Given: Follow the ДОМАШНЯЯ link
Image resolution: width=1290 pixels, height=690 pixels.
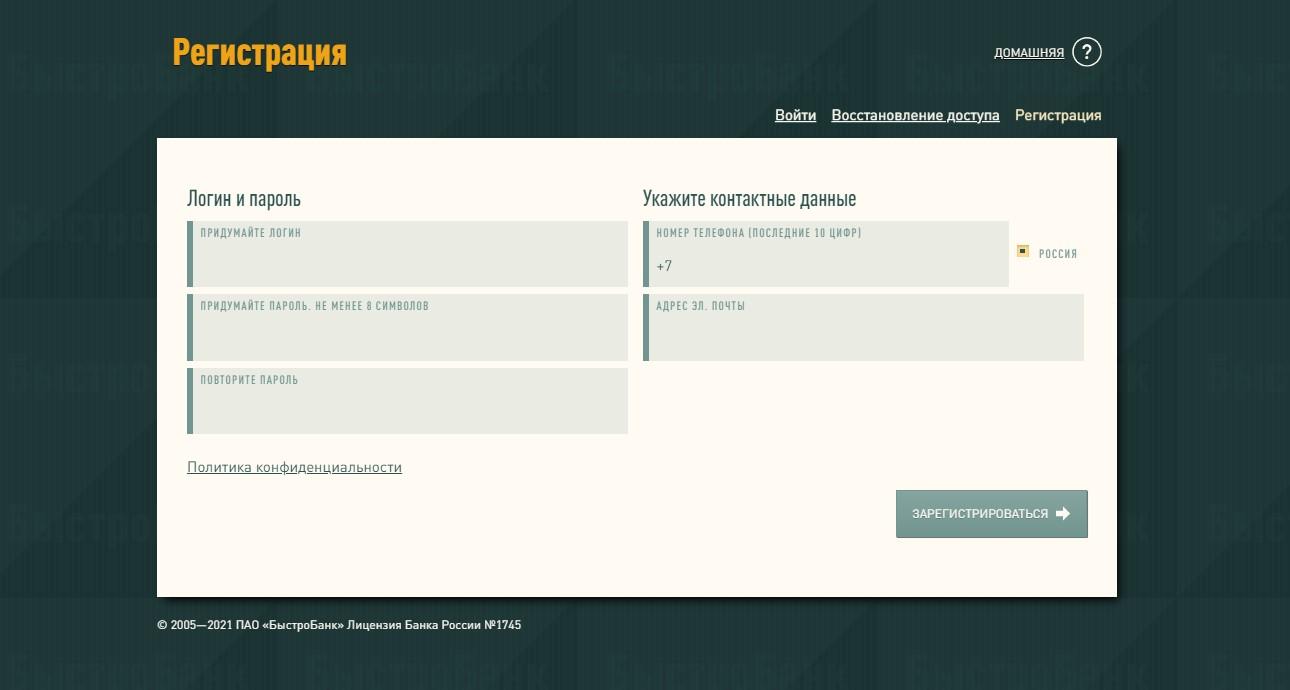Looking at the screenshot, I should pyautogui.click(x=1028, y=51).
